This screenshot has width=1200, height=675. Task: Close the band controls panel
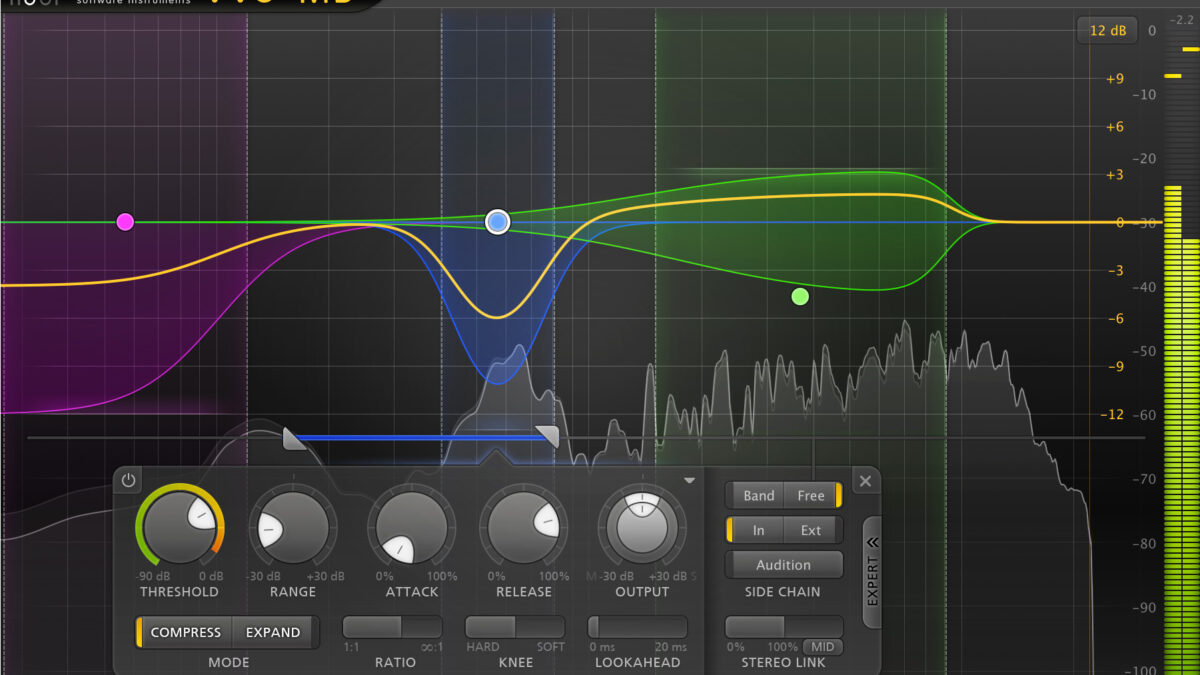tap(865, 481)
